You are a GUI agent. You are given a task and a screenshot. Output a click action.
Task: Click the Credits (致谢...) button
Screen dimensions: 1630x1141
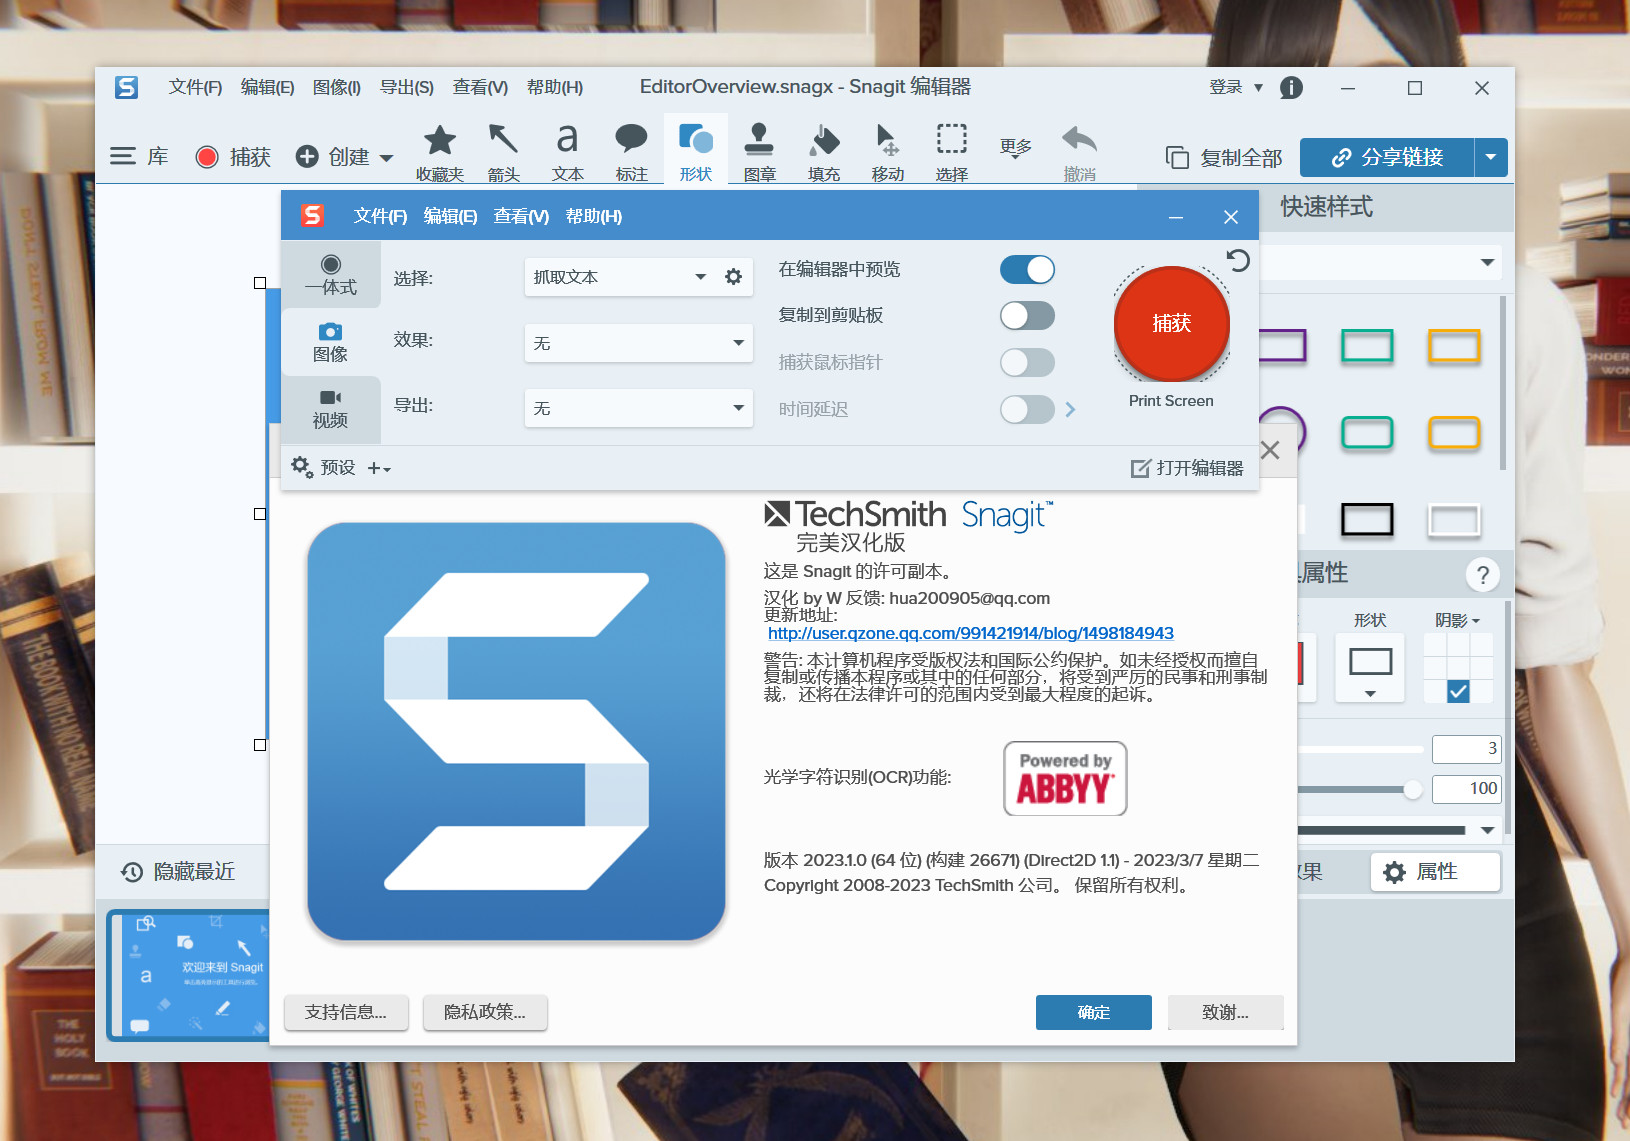tap(1225, 1012)
